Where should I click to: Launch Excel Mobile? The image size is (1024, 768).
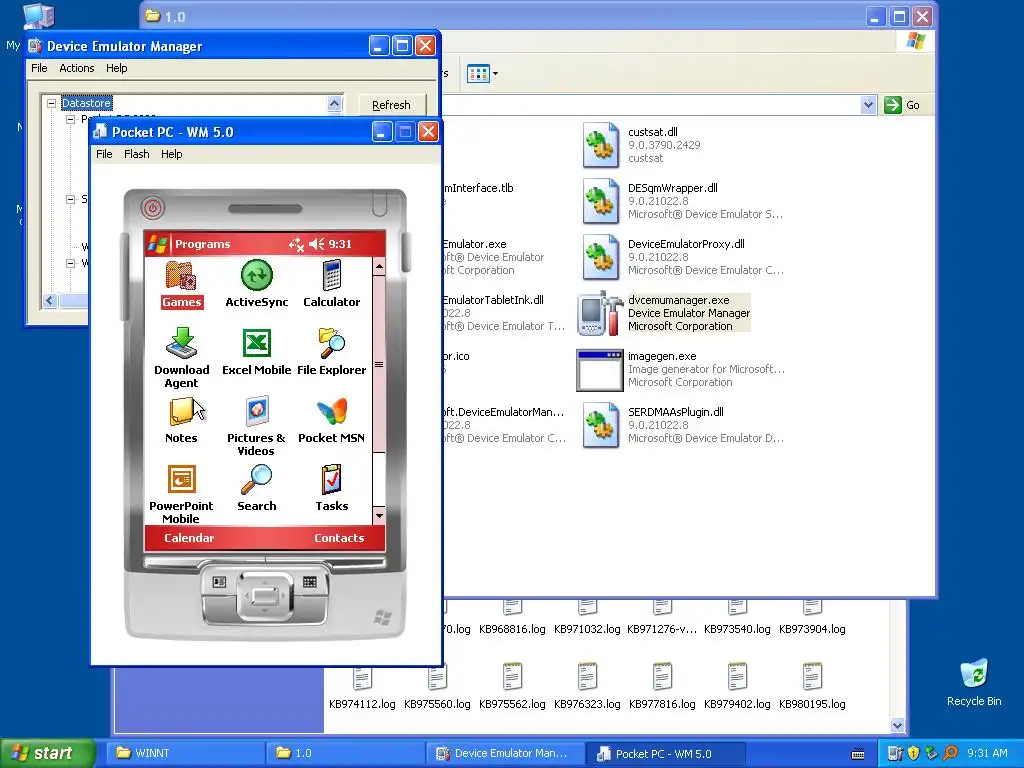[x=257, y=351]
